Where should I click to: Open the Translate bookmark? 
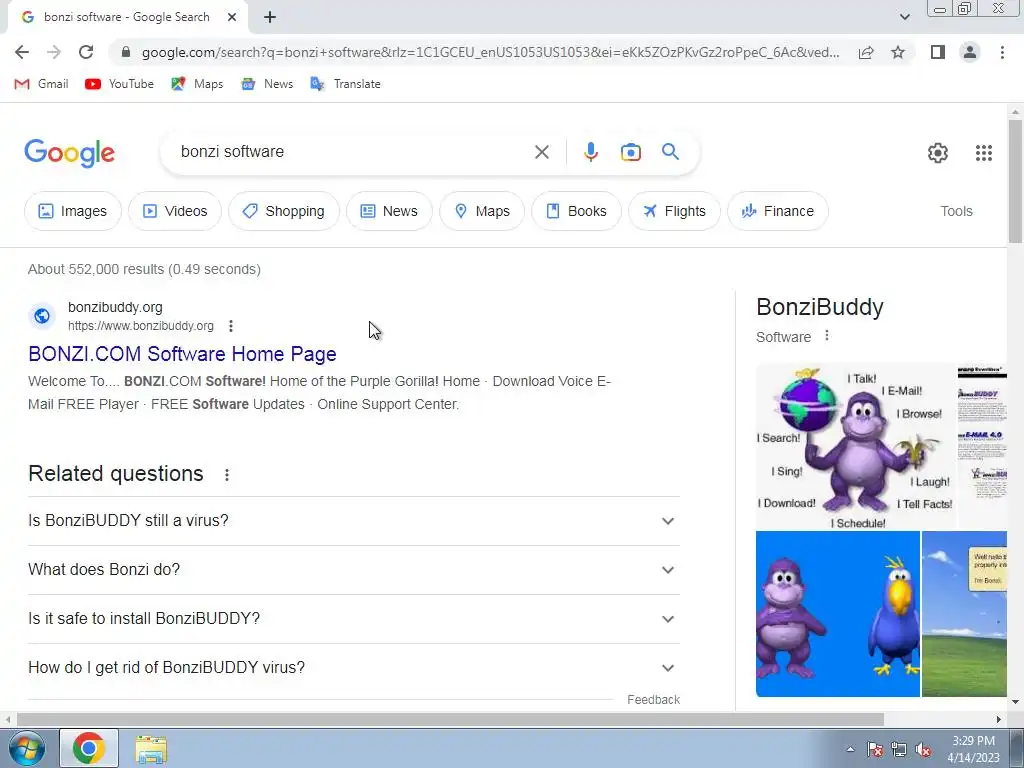[x=345, y=84]
